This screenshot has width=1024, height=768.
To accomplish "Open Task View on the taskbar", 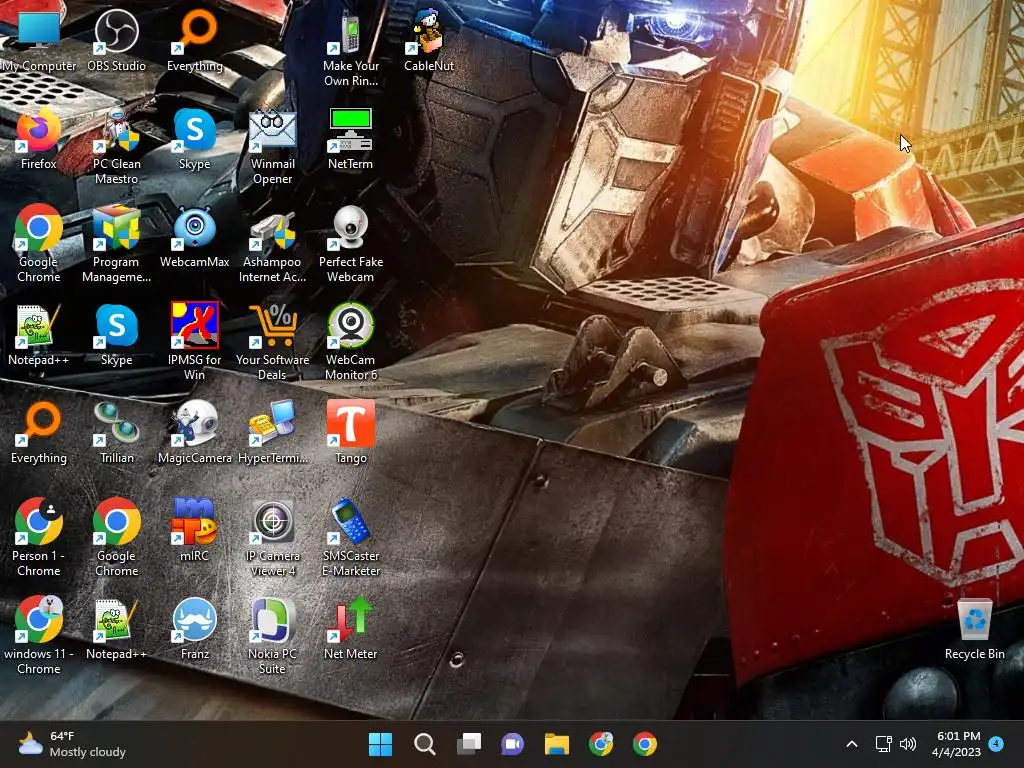I will click(469, 744).
